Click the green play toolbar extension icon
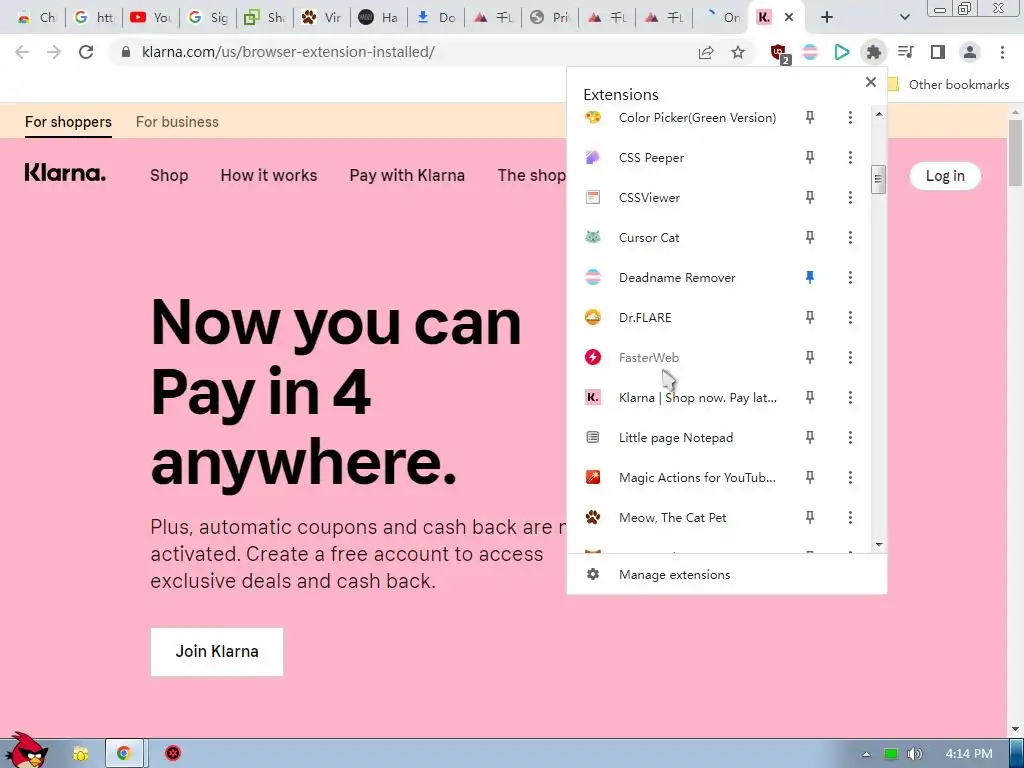Viewport: 1024px width, 768px height. click(x=842, y=52)
